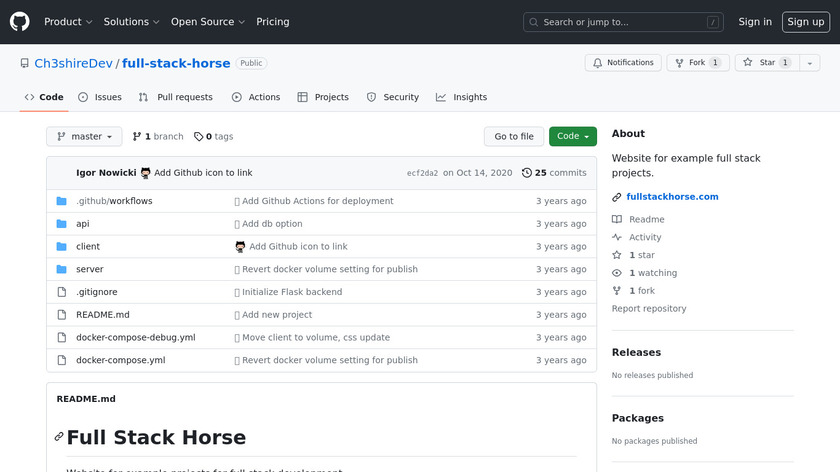Image resolution: width=840 pixels, height=472 pixels.
Task: Click the README.md anchor link icon
Action: click(59, 437)
